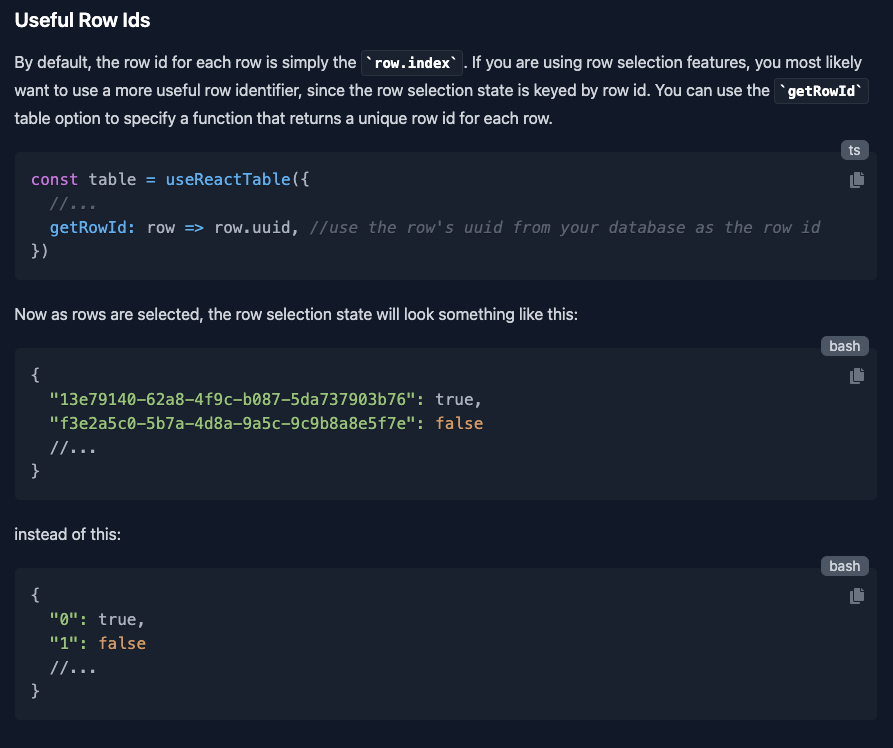Click the Useful Row Ids heading
Image resolution: width=893 pixels, height=748 pixels.
point(82,20)
